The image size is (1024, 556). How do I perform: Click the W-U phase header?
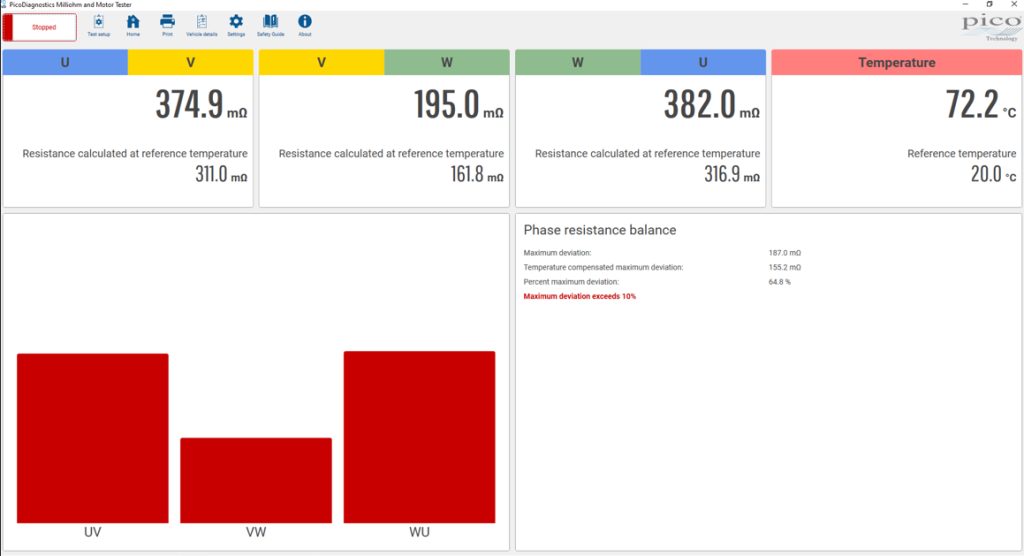[x=640, y=63]
